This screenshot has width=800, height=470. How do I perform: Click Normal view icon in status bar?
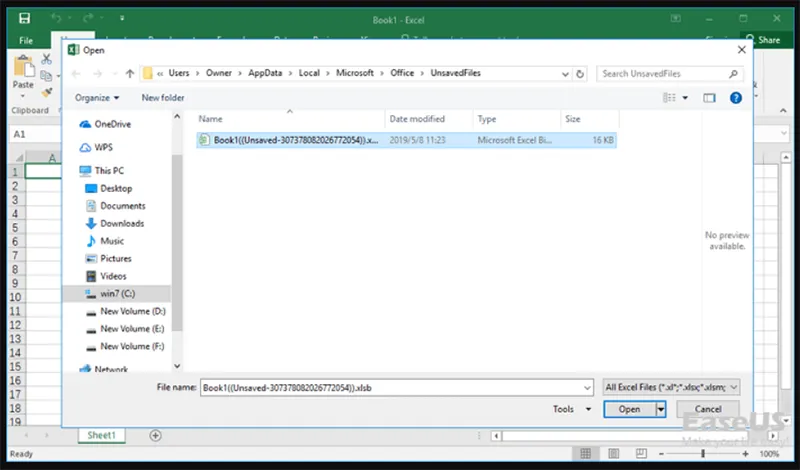(x=585, y=453)
